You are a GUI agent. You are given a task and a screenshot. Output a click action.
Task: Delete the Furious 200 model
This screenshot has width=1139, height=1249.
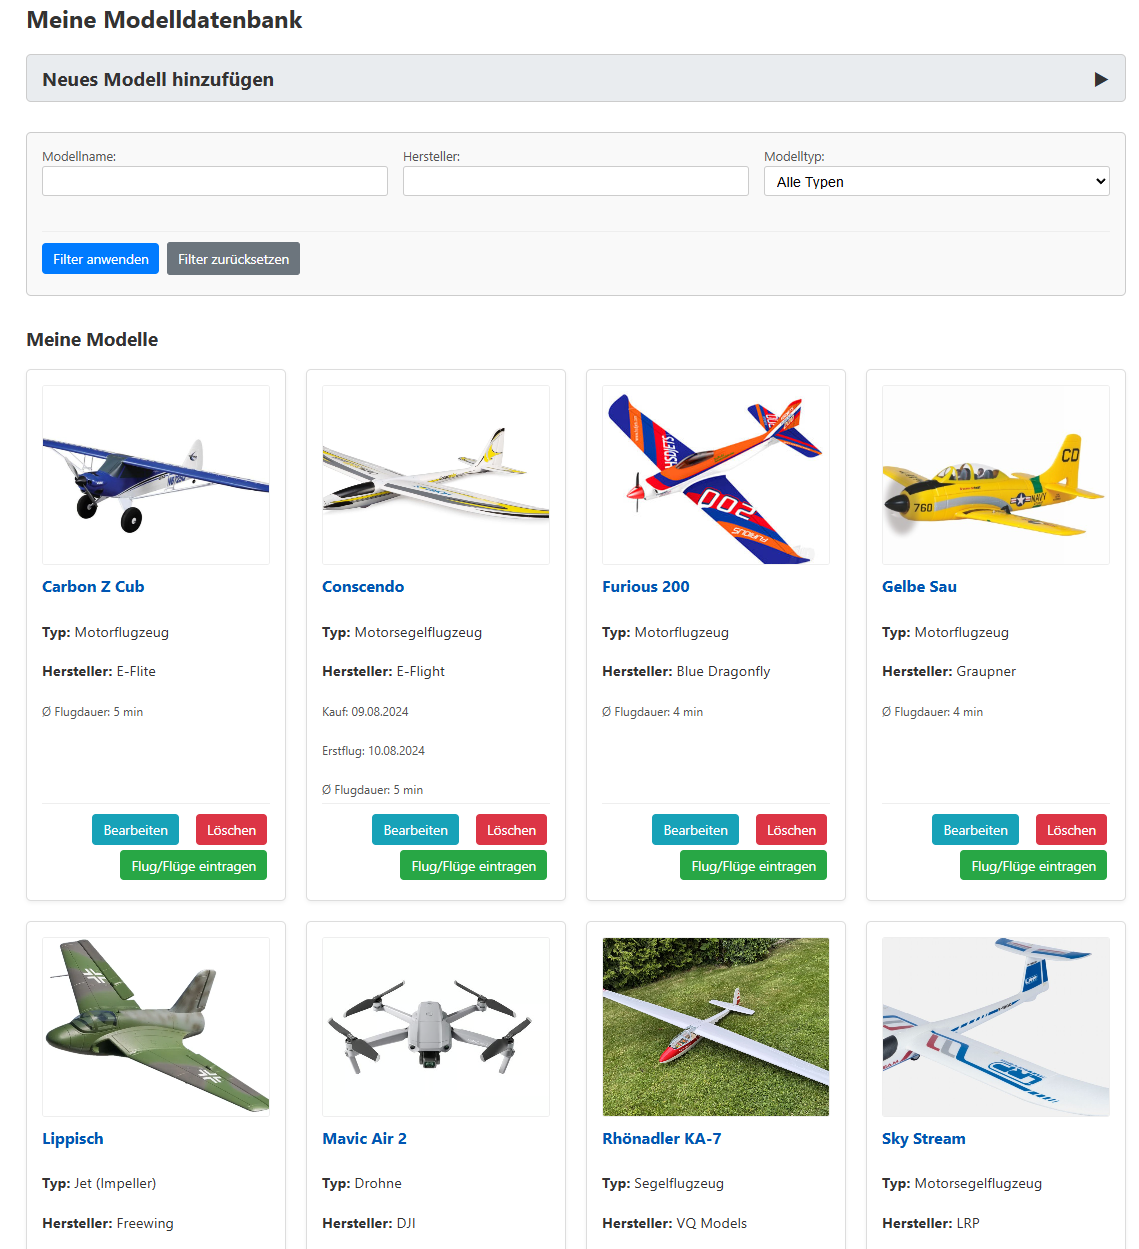coord(791,830)
